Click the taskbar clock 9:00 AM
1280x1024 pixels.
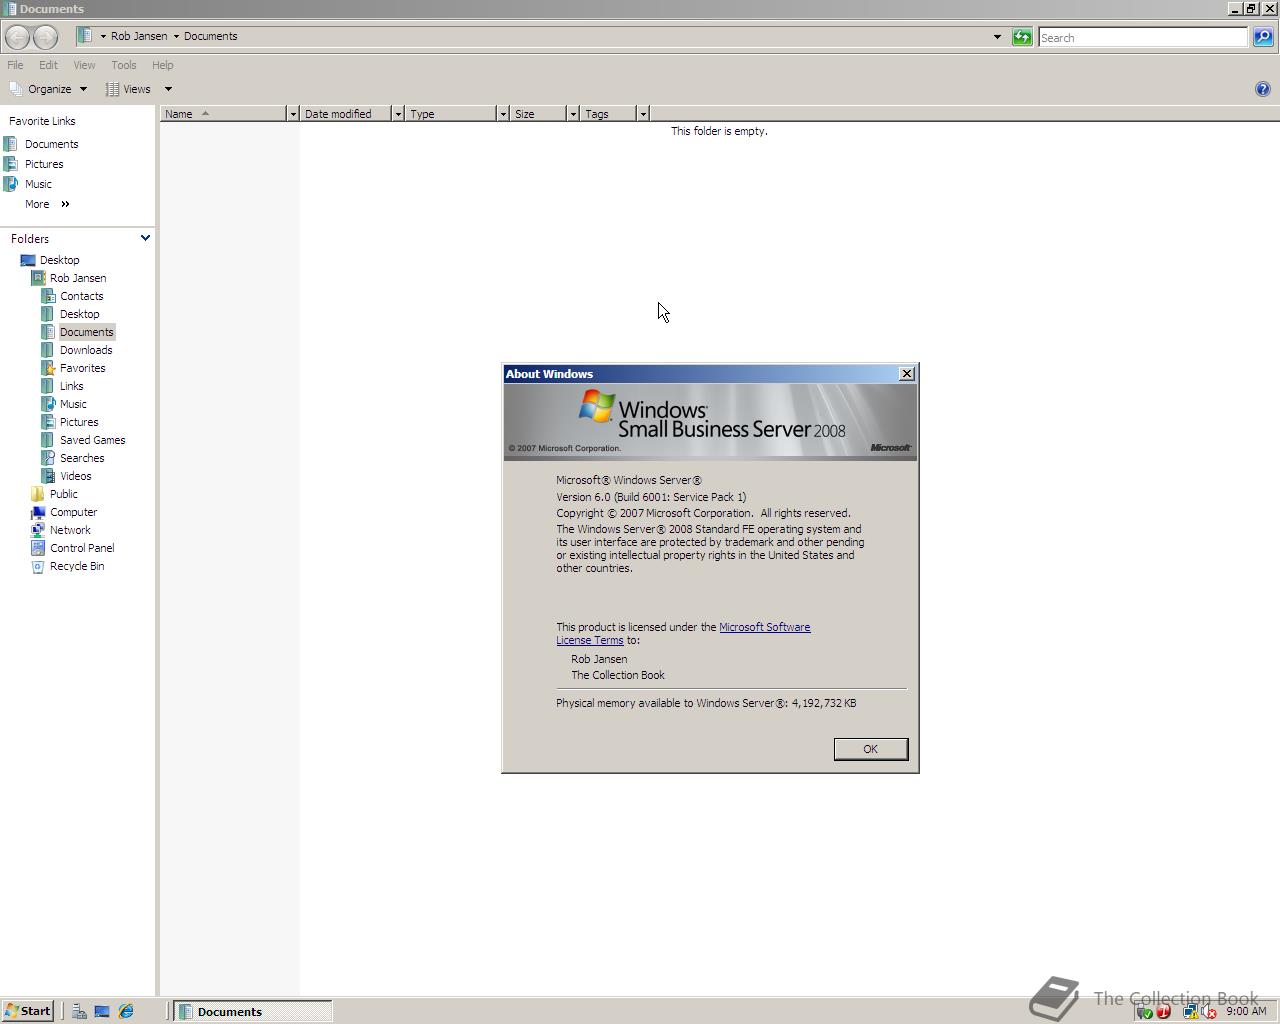click(x=1246, y=1011)
